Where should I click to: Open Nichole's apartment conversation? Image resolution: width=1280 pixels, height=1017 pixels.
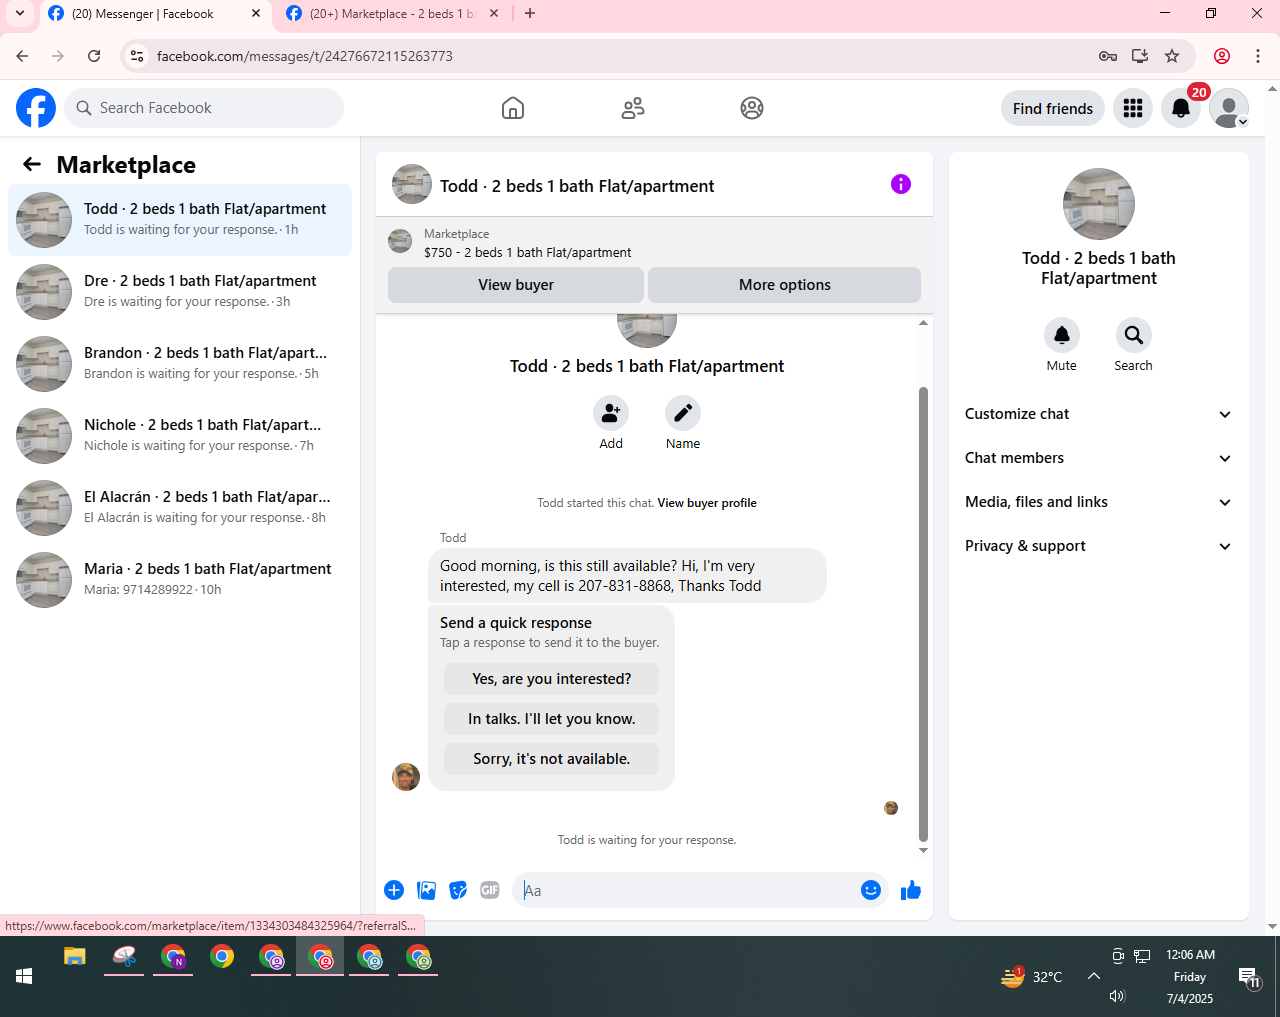[180, 436]
